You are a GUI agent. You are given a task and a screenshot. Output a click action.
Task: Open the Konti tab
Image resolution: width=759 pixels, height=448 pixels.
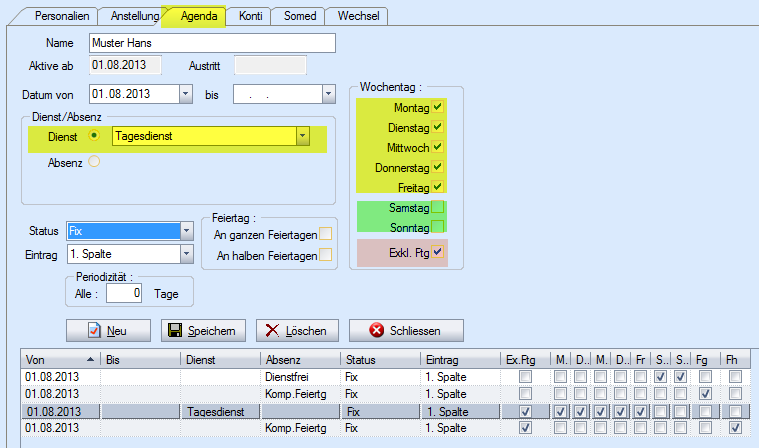click(x=250, y=16)
